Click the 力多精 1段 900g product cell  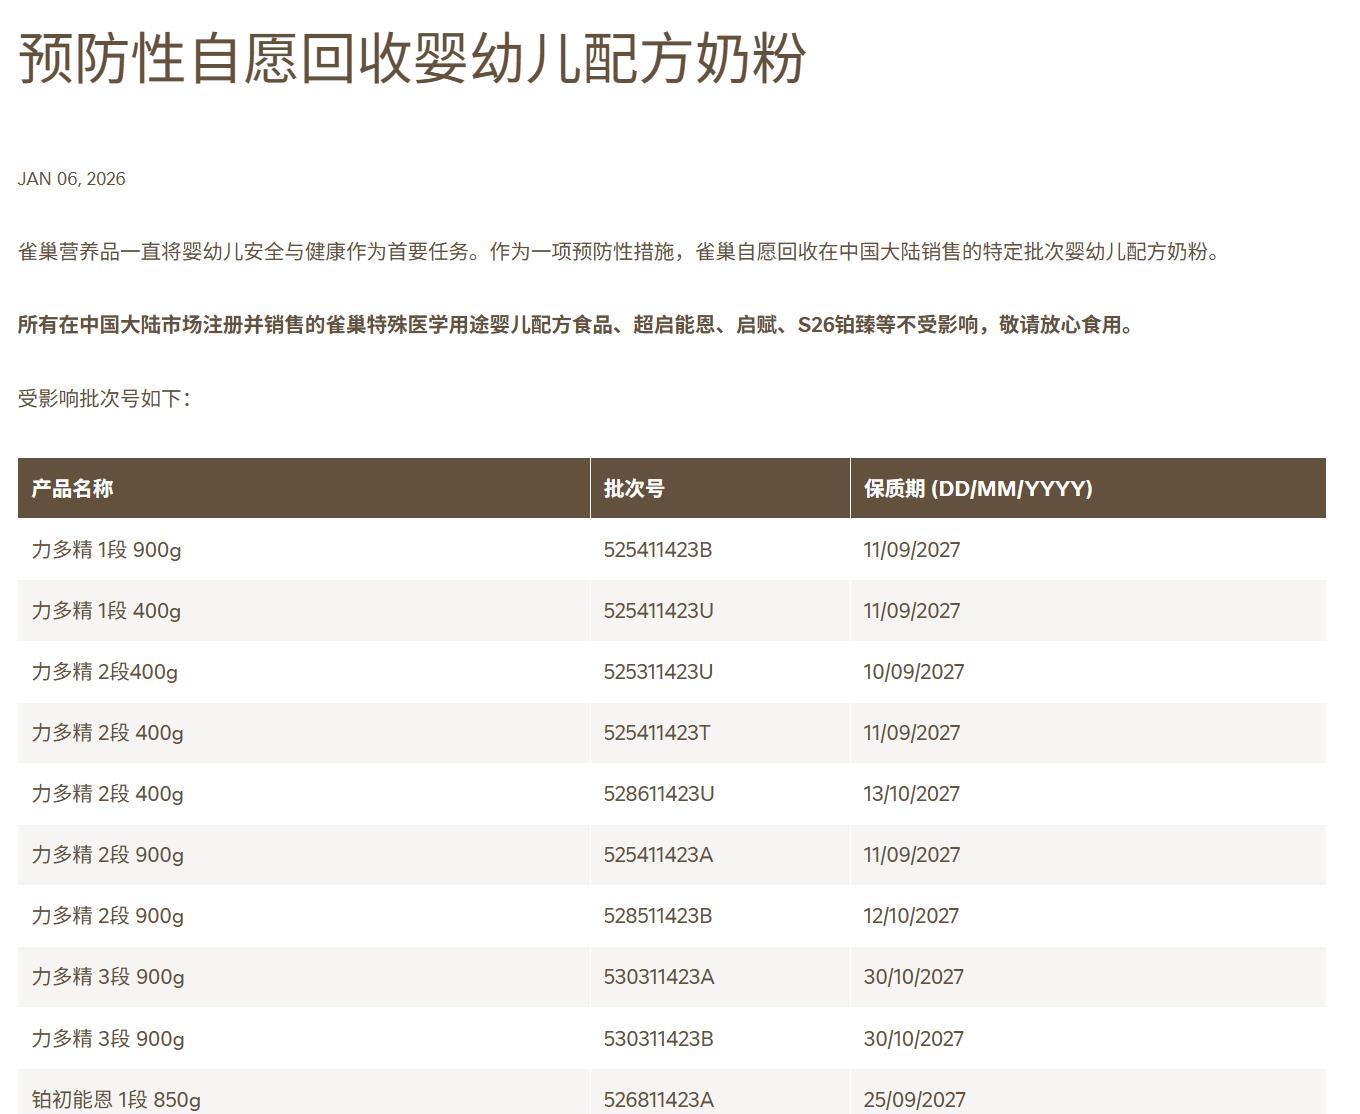(x=106, y=550)
